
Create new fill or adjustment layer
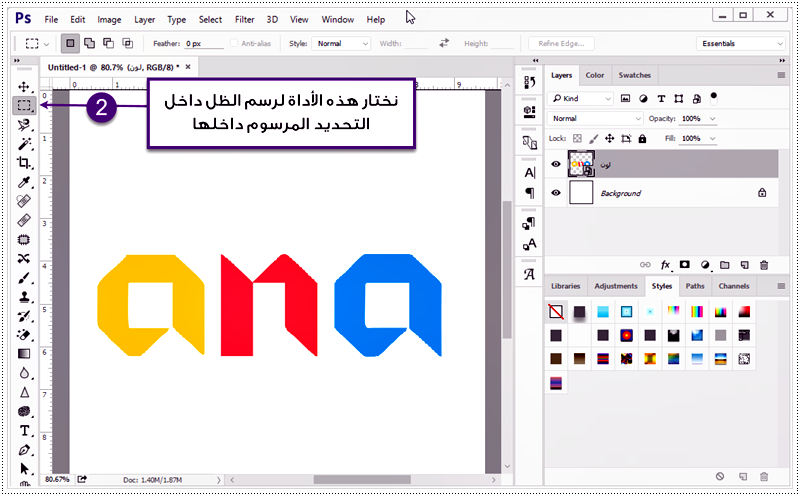coord(705,265)
